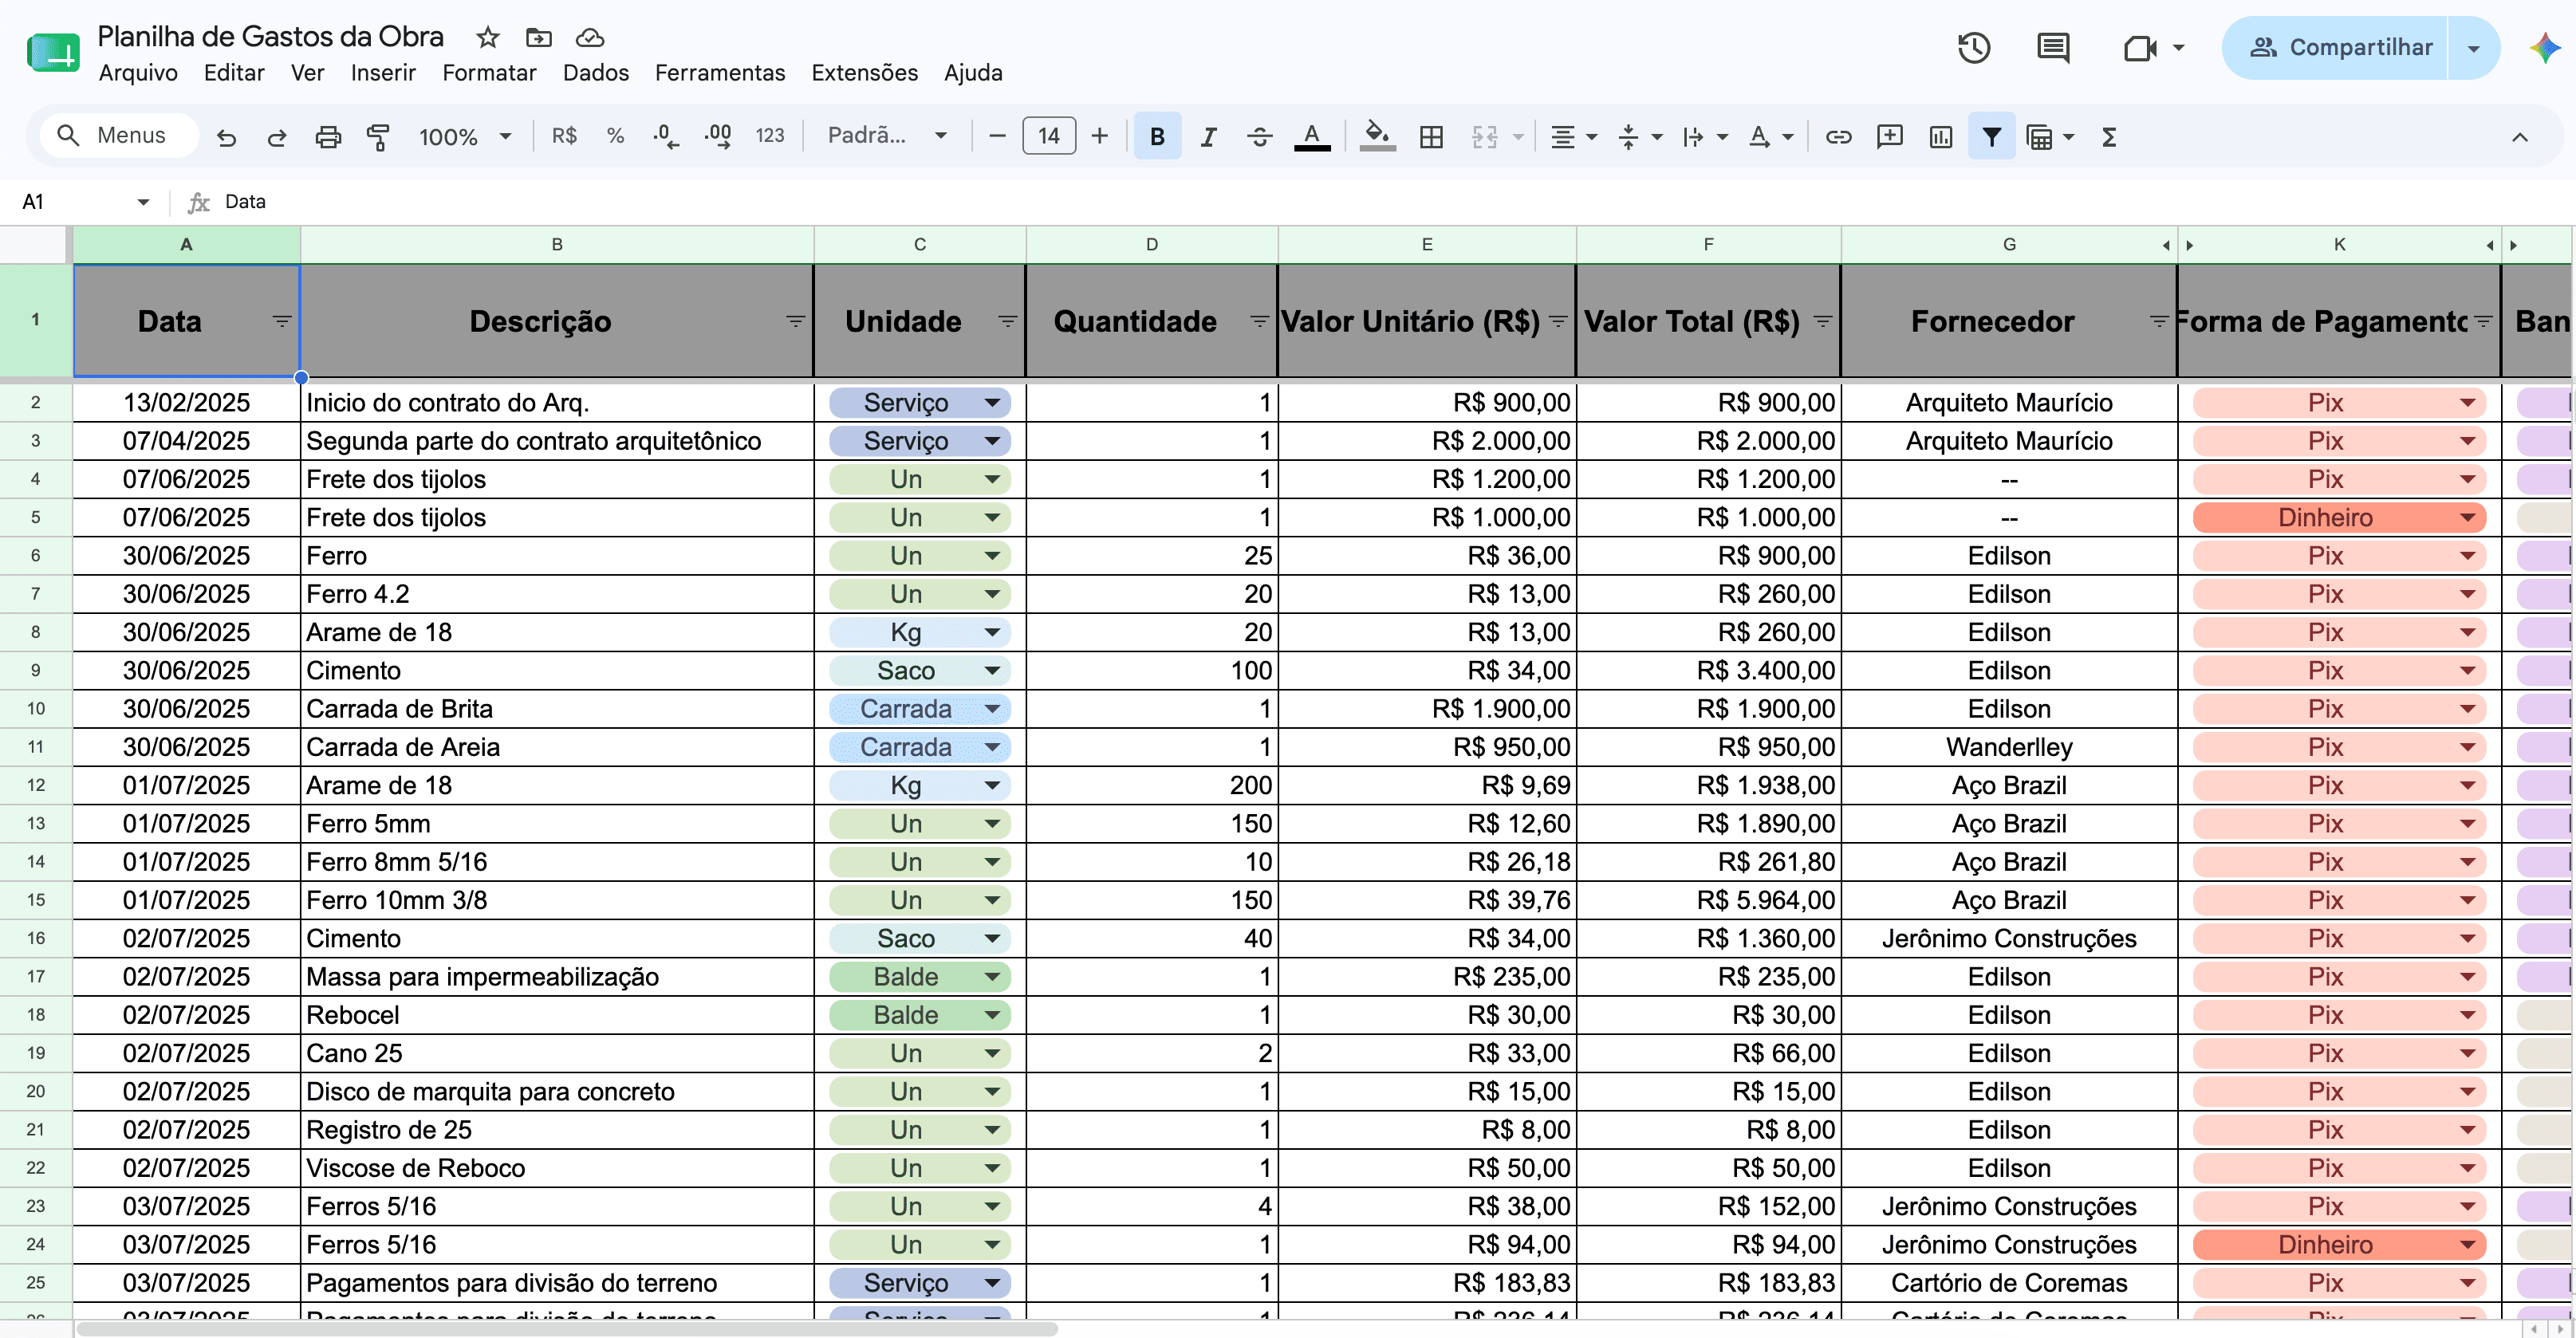Open more number formats 123
The width and height of the screenshot is (2576, 1338).
click(x=769, y=136)
